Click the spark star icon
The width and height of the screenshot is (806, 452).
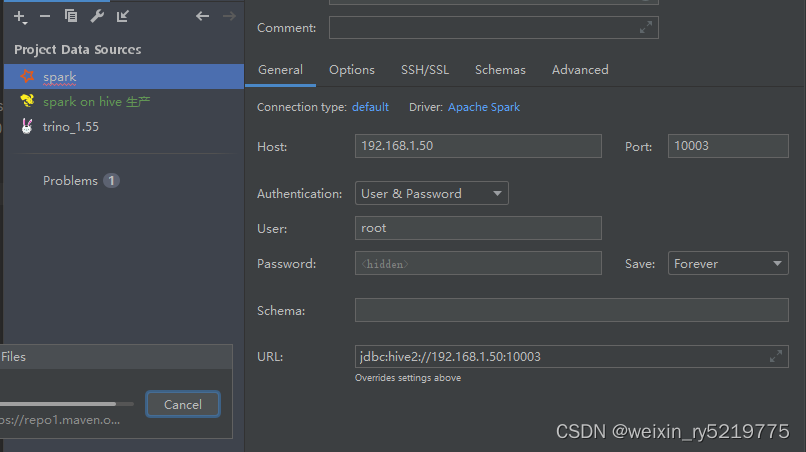[27, 77]
